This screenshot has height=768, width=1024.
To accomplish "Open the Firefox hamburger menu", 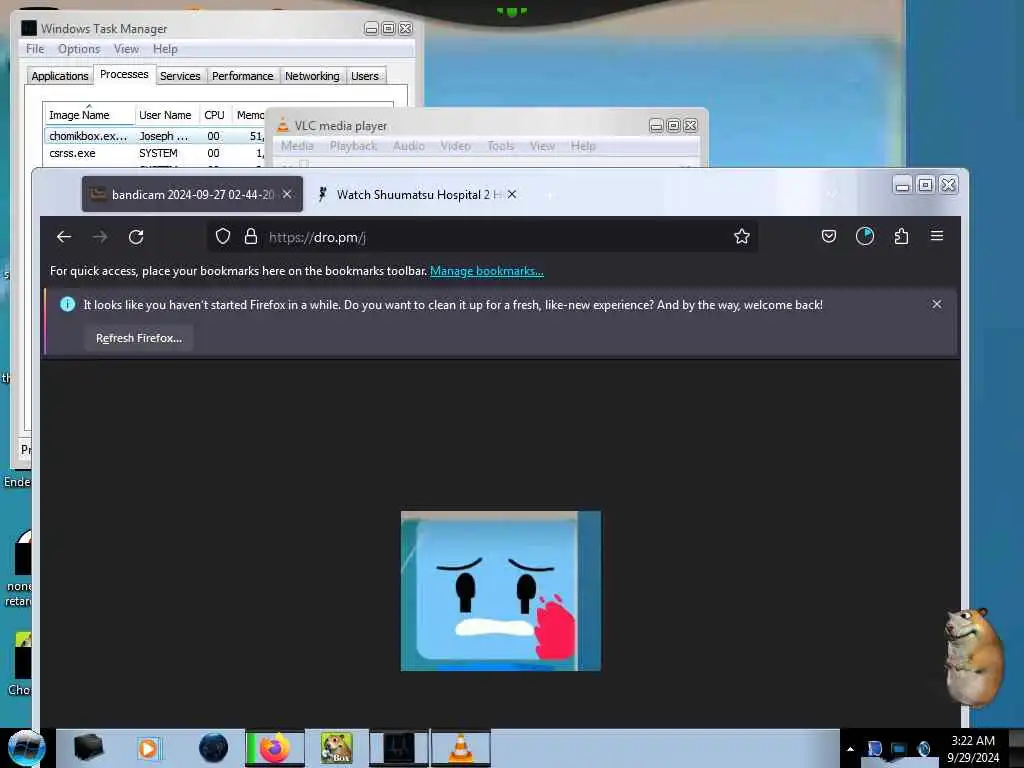I will 936,236.
